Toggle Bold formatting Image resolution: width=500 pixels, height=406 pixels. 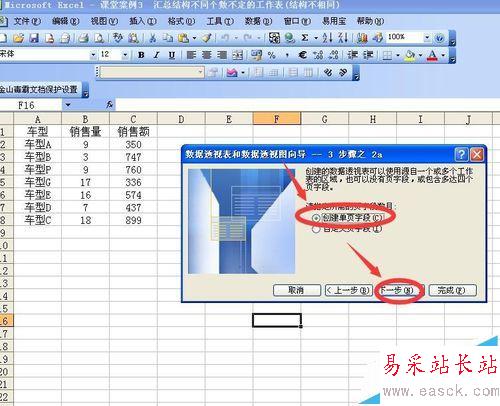tap(141, 55)
